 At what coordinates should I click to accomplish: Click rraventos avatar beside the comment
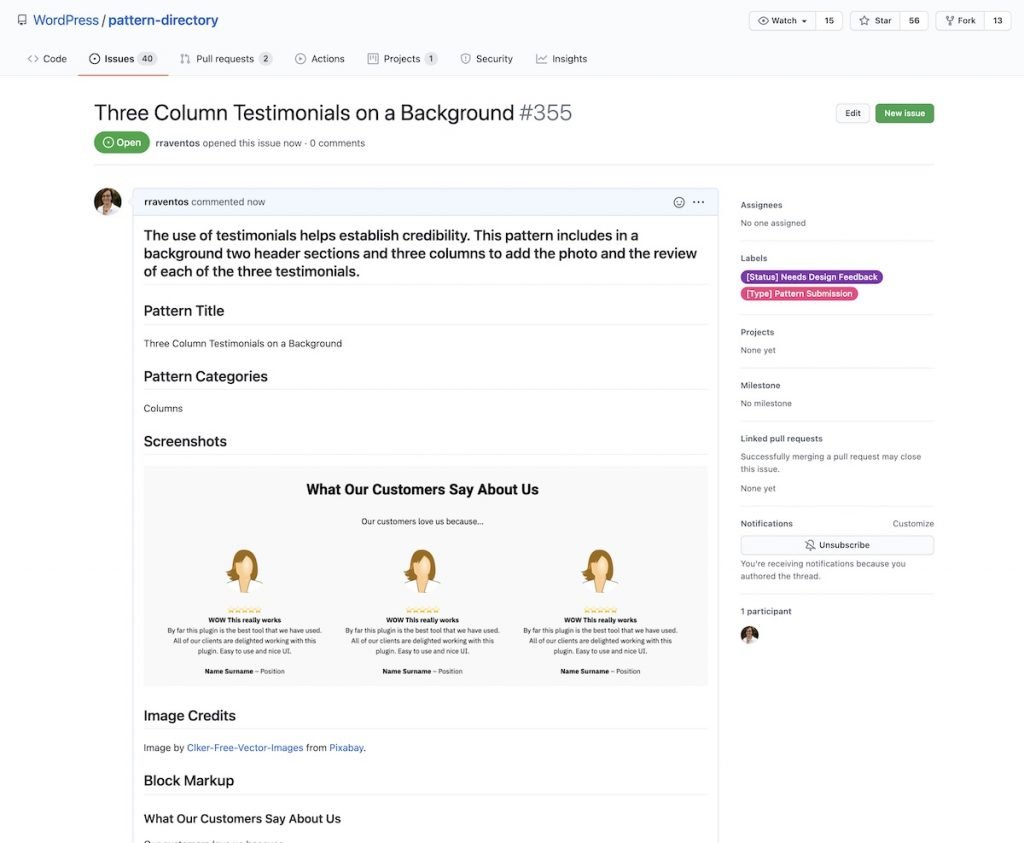tap(108, 202)
